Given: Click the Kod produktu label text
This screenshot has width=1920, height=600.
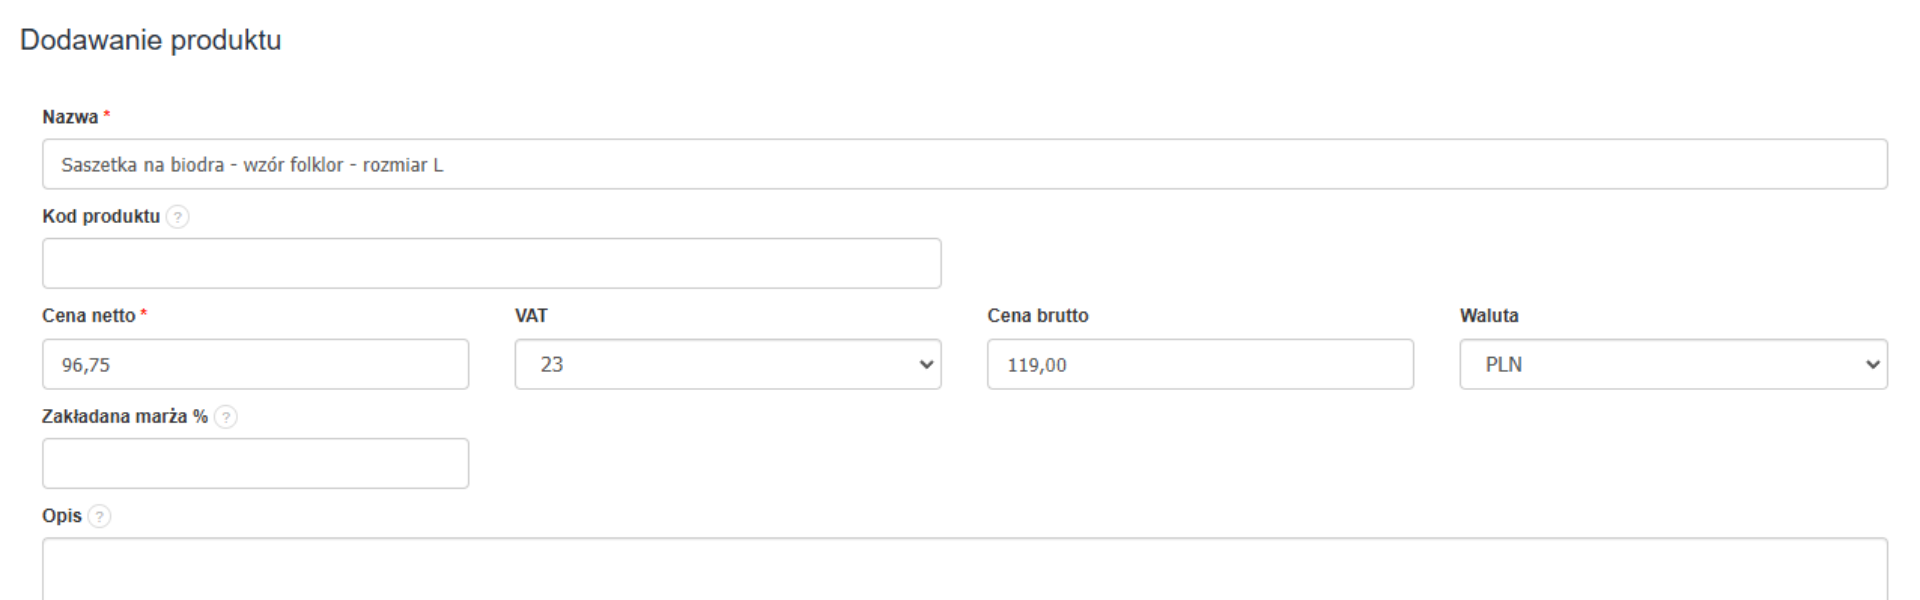Looking at the screenshot, I should coord(101,216).
